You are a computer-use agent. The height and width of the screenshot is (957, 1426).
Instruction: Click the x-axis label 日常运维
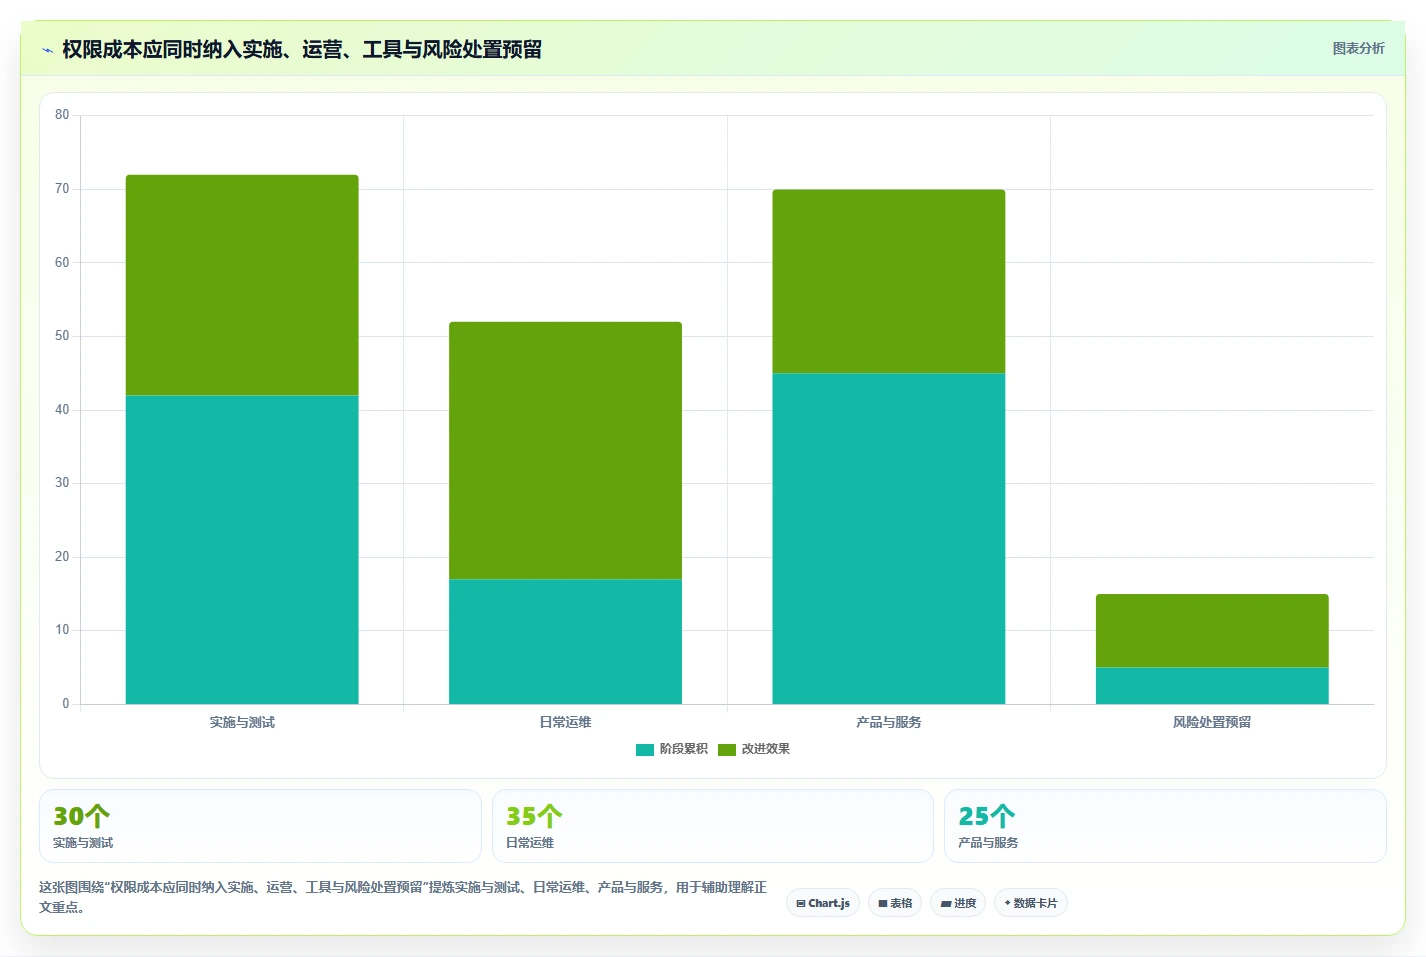point(565,722)
